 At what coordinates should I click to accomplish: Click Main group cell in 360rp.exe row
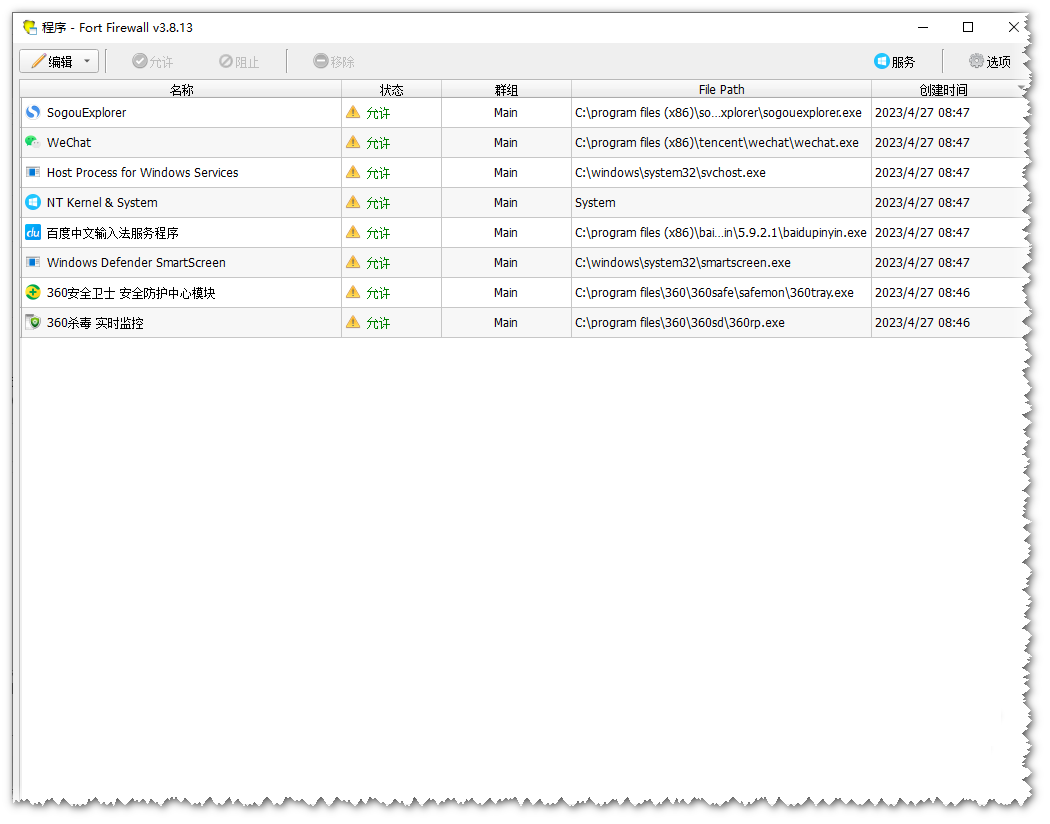(506, 323)
